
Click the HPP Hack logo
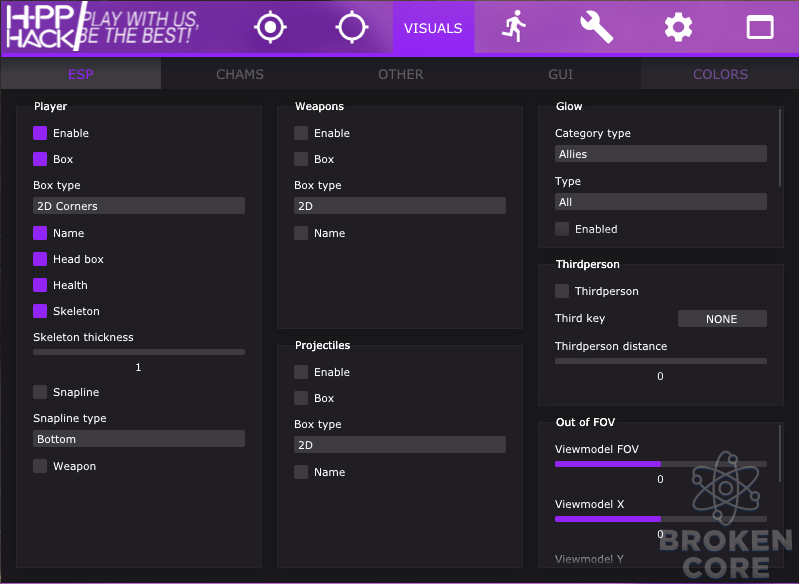pos(46,27)
